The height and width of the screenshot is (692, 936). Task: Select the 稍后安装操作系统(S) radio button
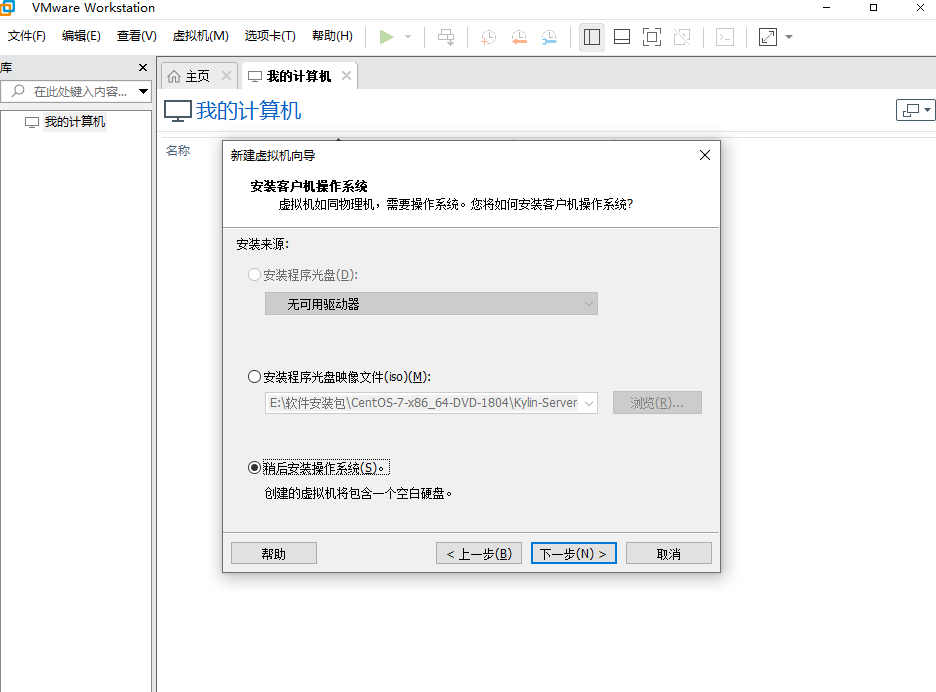[254, 468]
